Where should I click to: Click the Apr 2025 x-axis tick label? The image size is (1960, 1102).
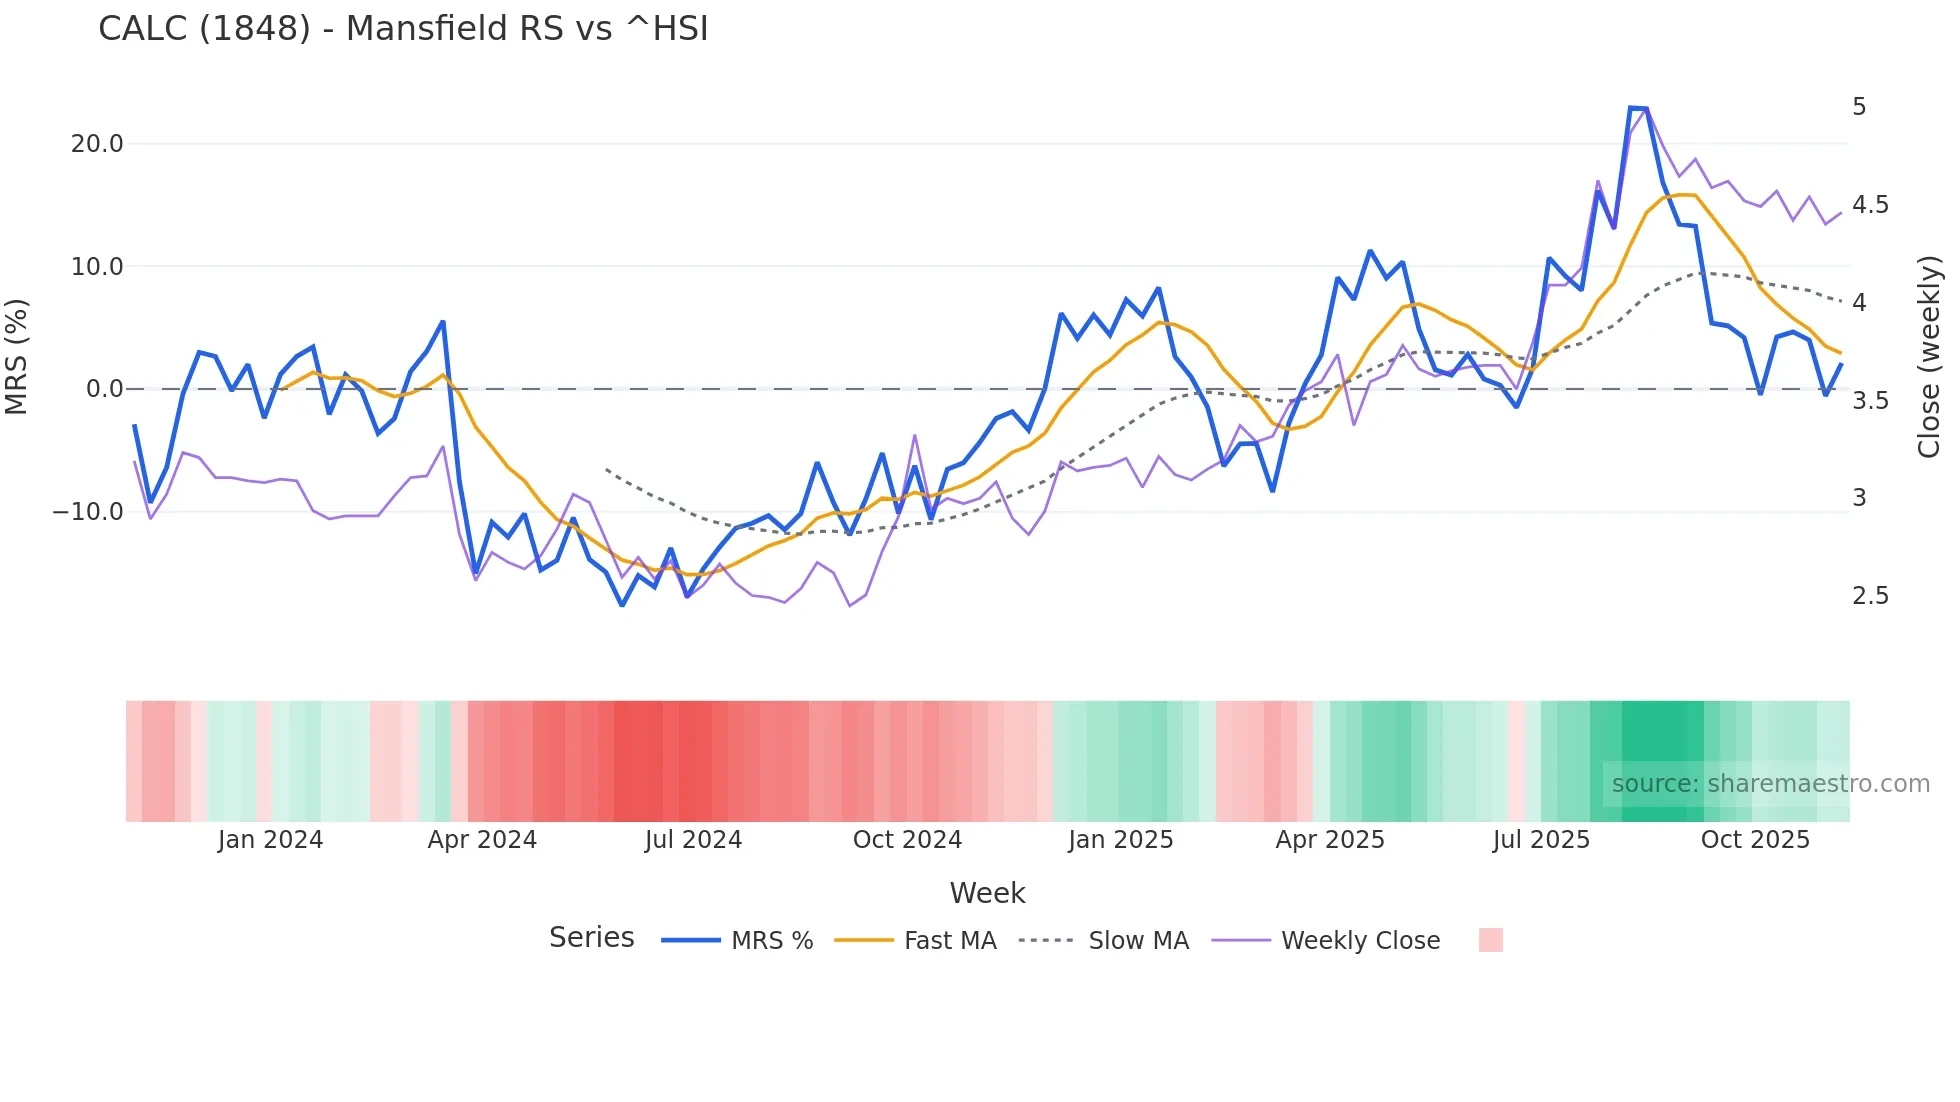click(1330, 840)
